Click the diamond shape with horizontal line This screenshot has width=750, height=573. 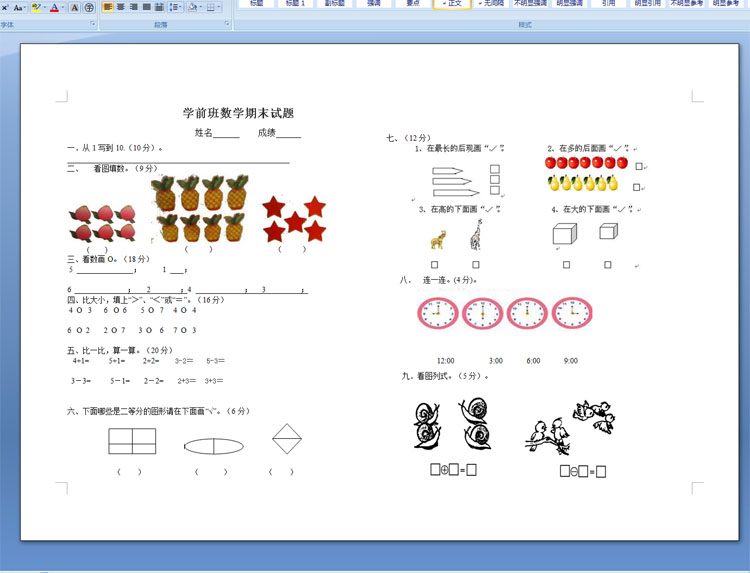pos(287,439)
